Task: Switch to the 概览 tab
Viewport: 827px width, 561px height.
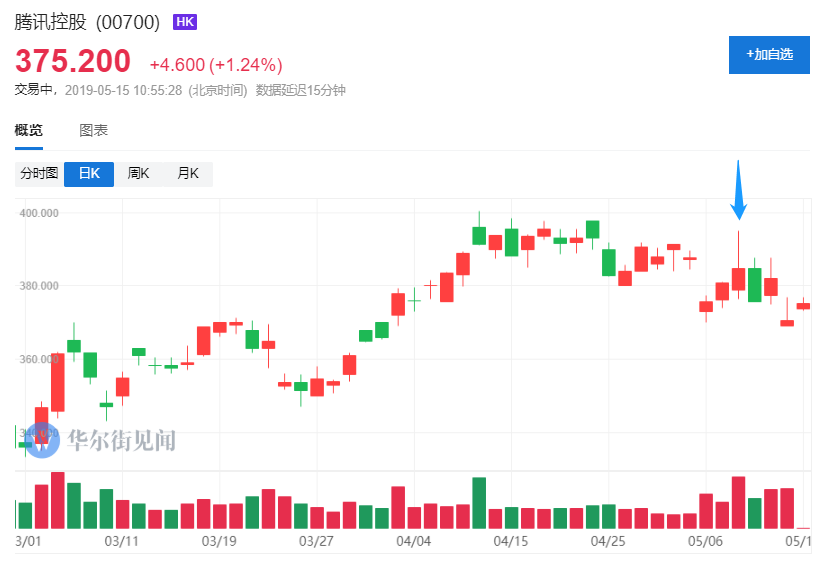Action: [x=28, y=130]
